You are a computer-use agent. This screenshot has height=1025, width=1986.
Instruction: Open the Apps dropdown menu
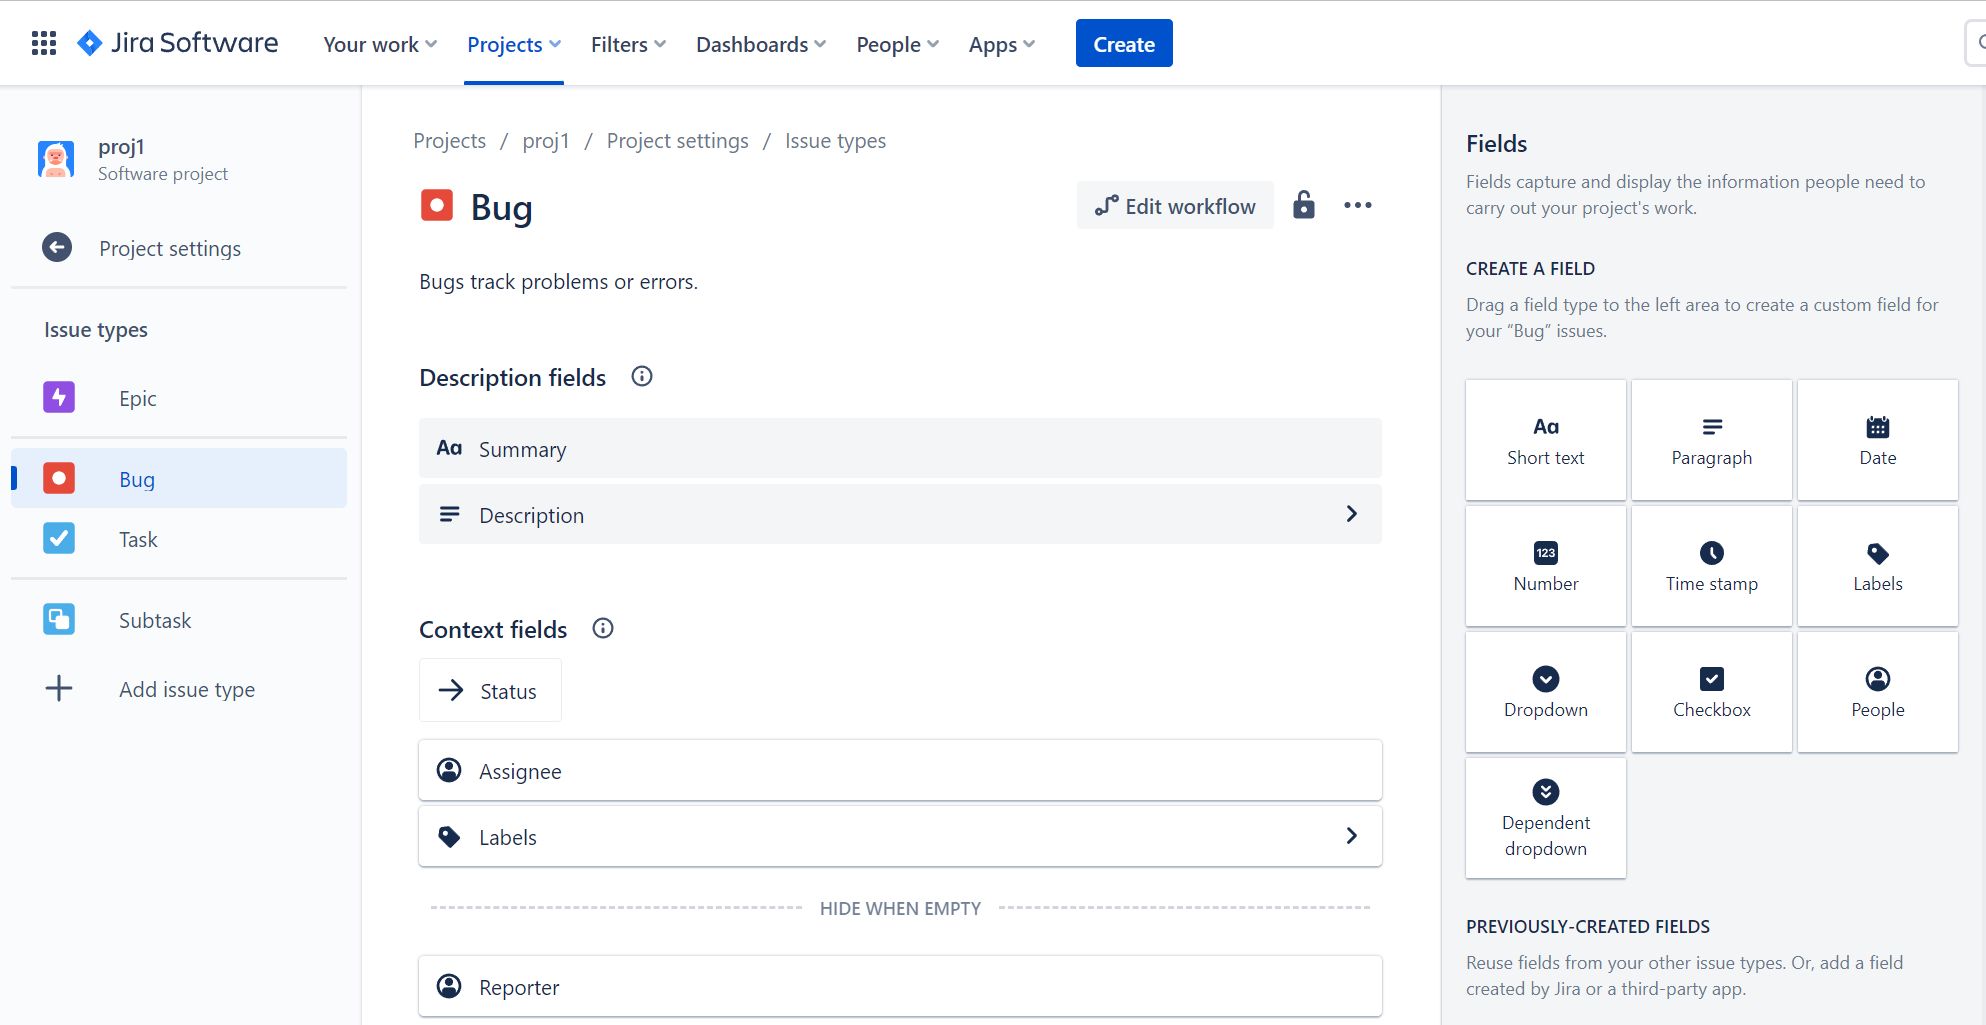pos(1001,44)
